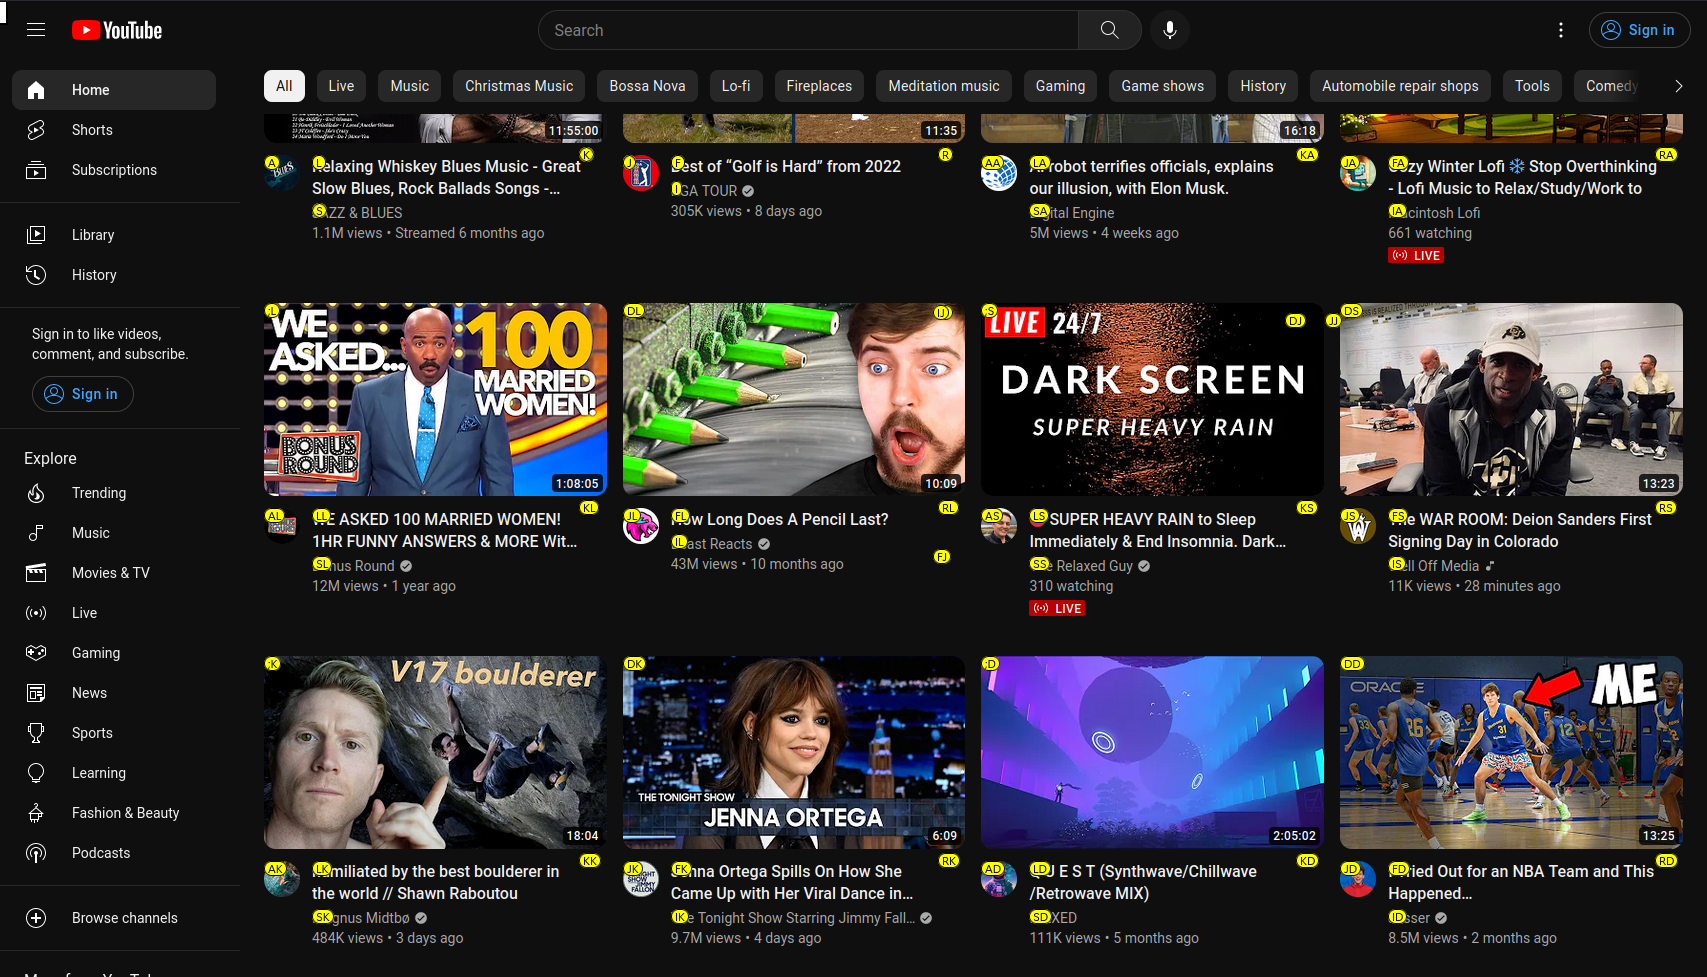Open V17 boulderer video thumbnail
The image size is (1707, 977).
(x=435, y=752)
